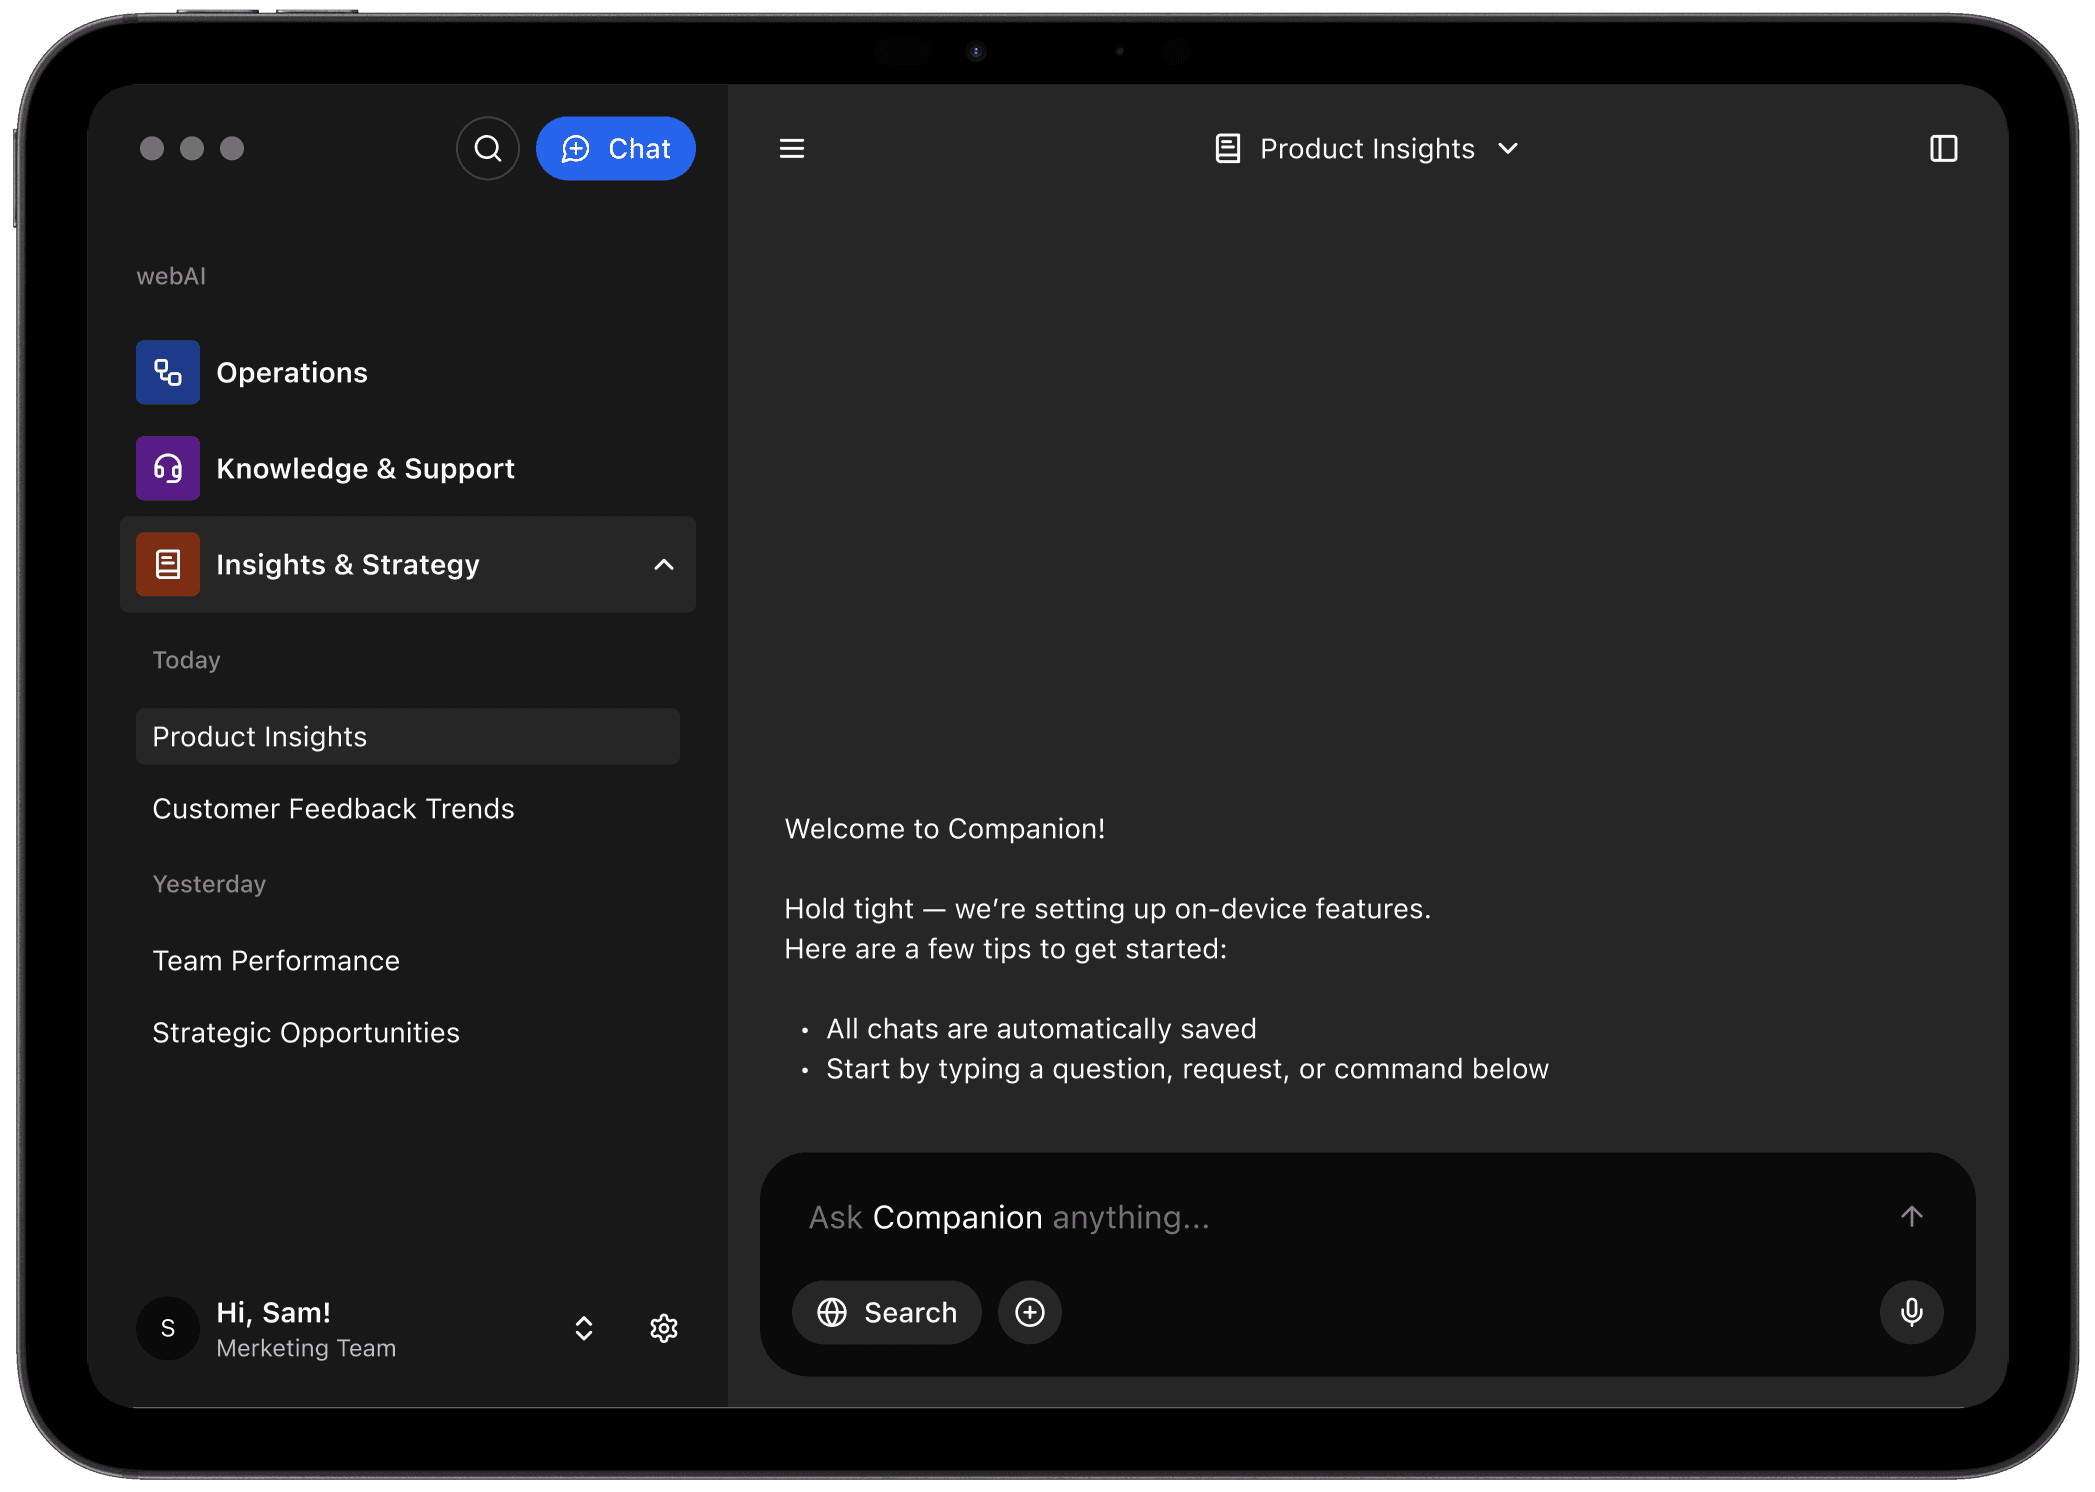Click the up-down chevrons next to Sam's profile

(583, 1328)
